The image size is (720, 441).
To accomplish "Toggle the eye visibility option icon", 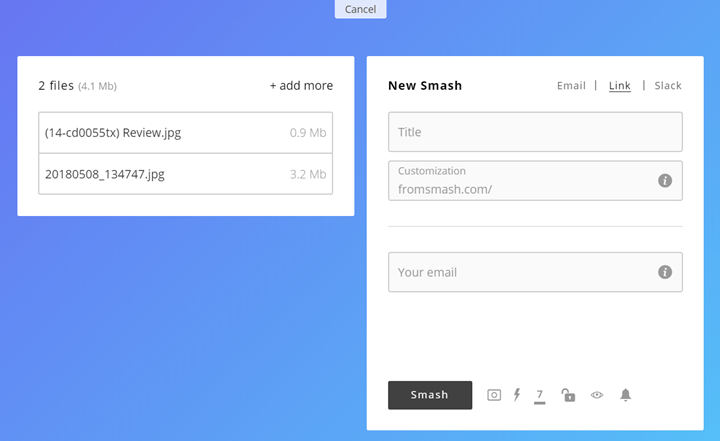I will 597,395.
